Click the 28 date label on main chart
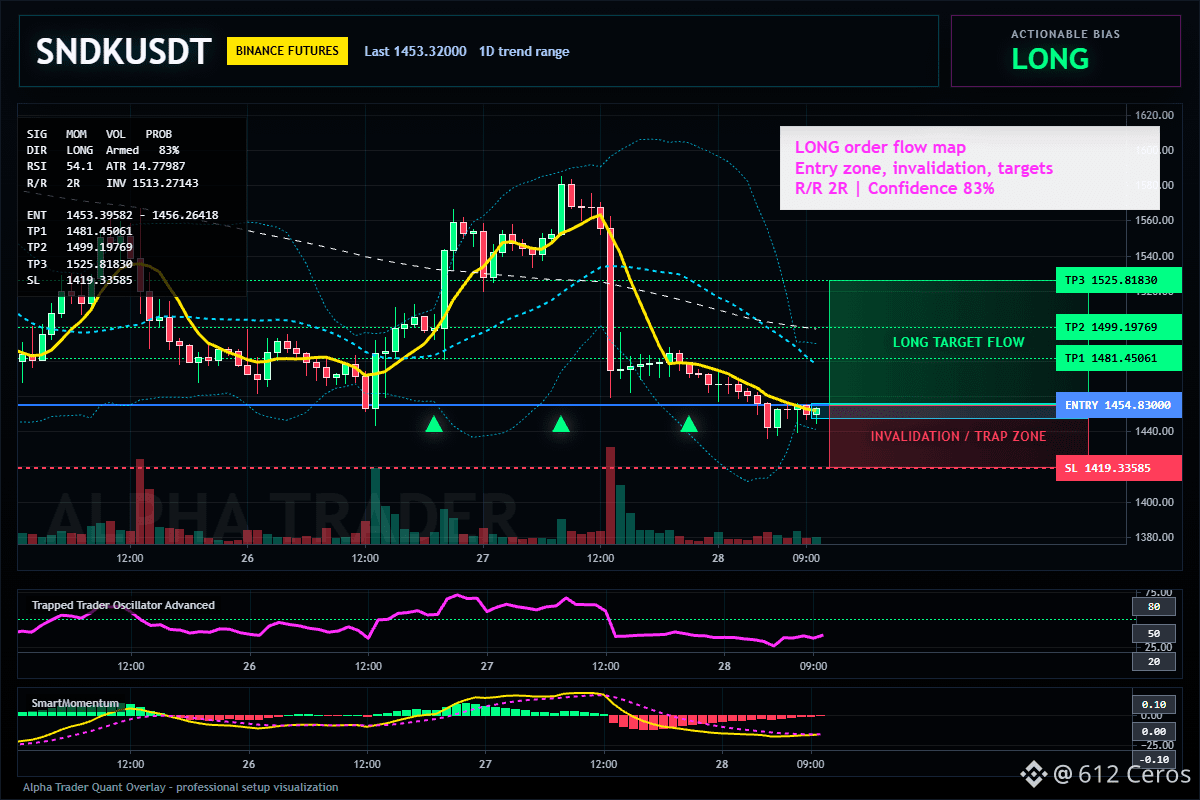 pos(720,558)
